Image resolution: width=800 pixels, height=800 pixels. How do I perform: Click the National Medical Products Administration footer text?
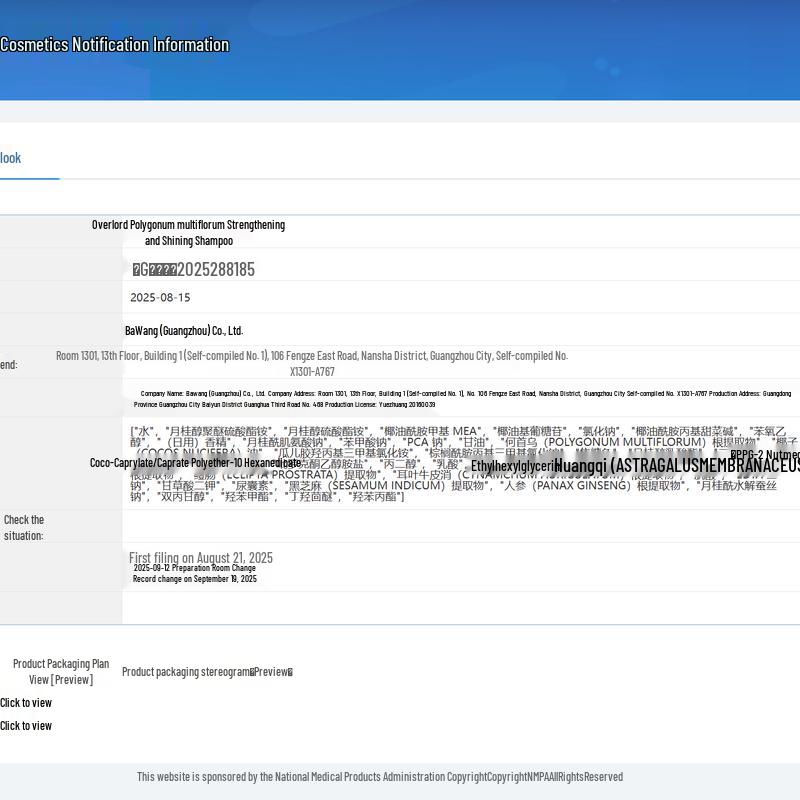(380, 777)
